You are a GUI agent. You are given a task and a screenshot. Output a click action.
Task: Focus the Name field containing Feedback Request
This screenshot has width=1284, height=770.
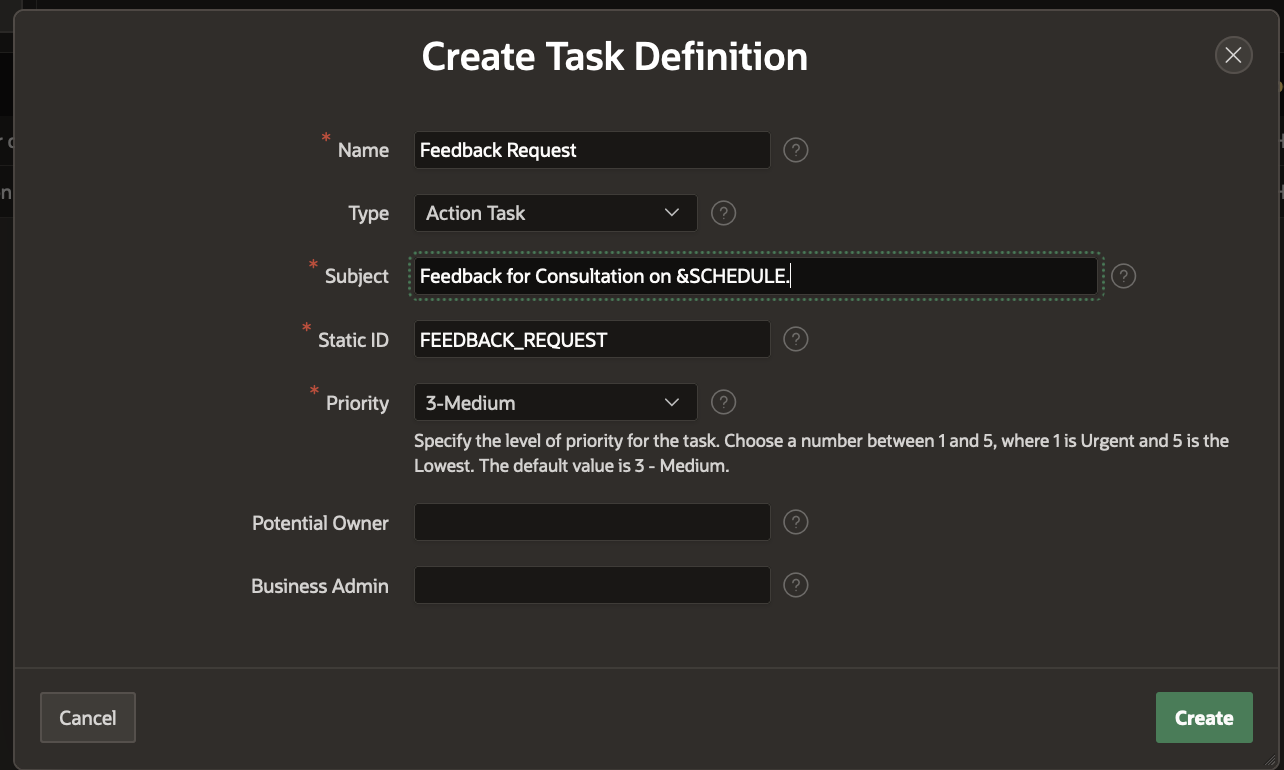(x=592, y=150)
